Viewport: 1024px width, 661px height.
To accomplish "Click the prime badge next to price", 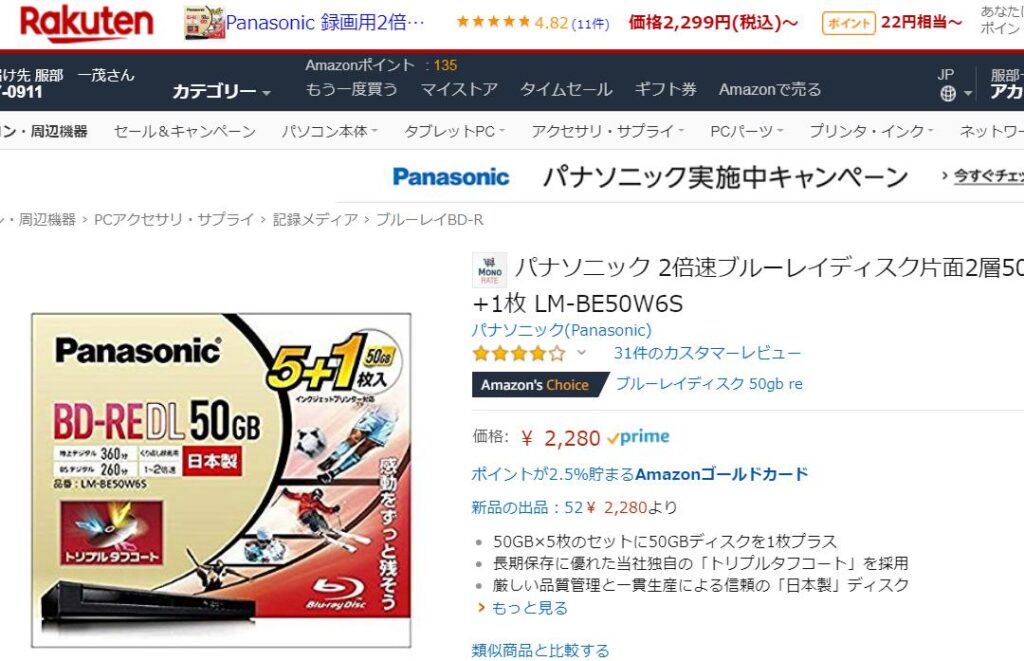I will coord(638,437).
